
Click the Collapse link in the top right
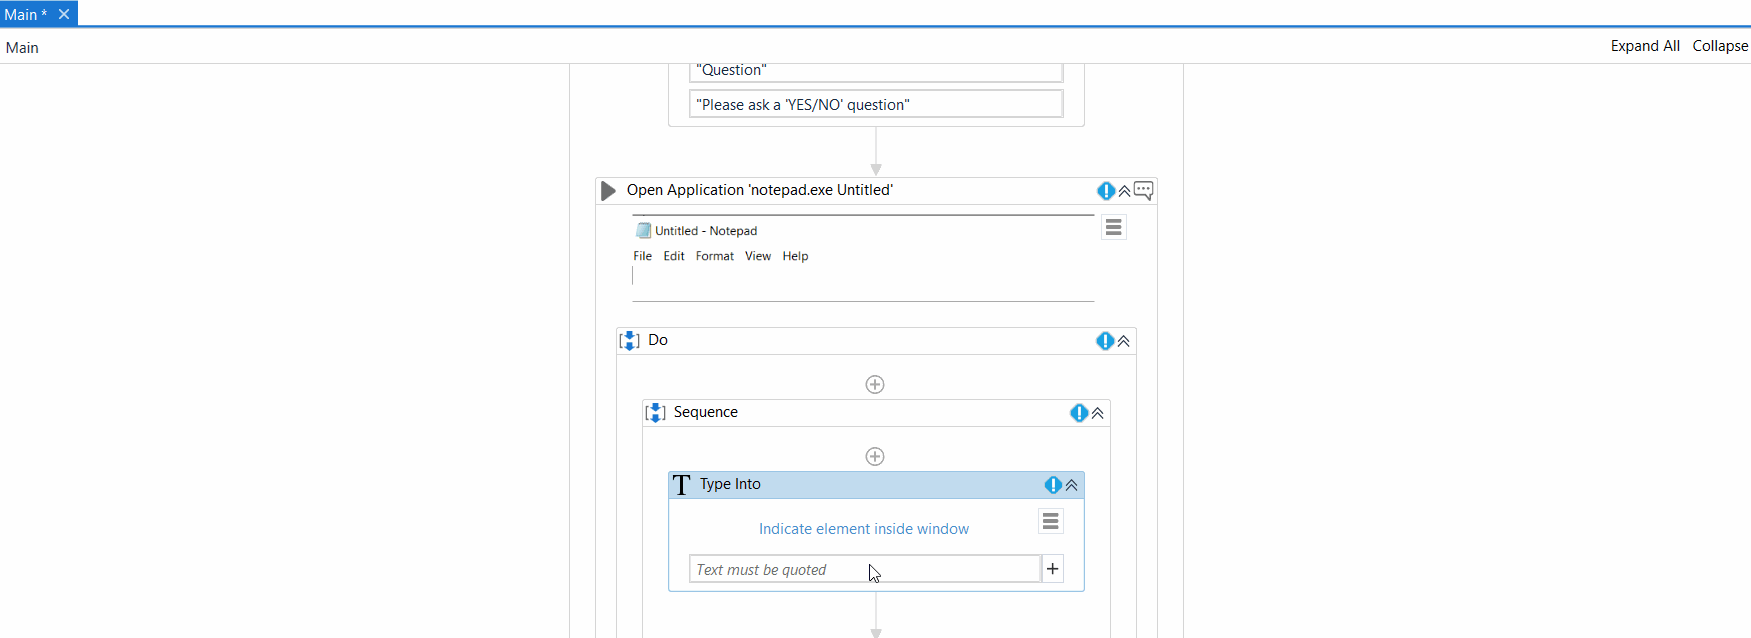tap(1720, 45)
